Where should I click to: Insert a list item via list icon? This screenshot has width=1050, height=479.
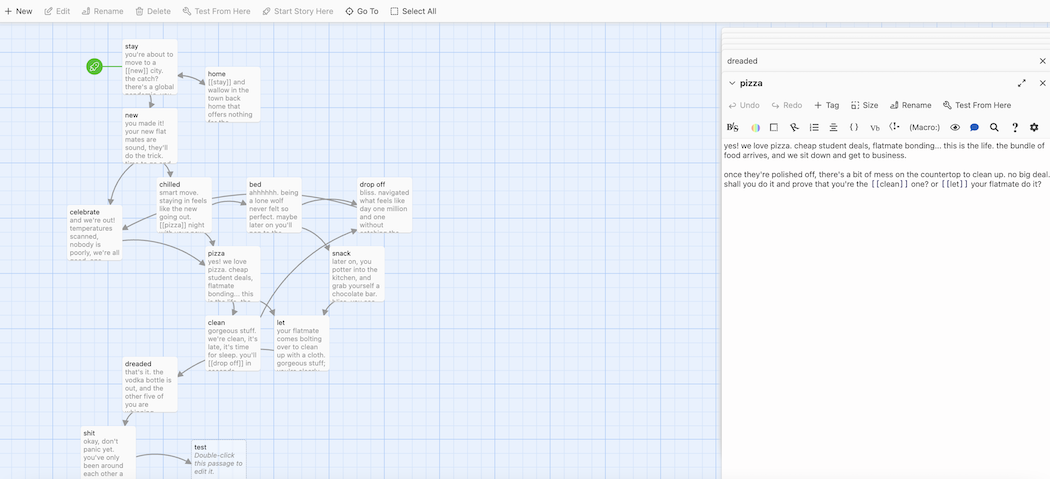(814, 127)
